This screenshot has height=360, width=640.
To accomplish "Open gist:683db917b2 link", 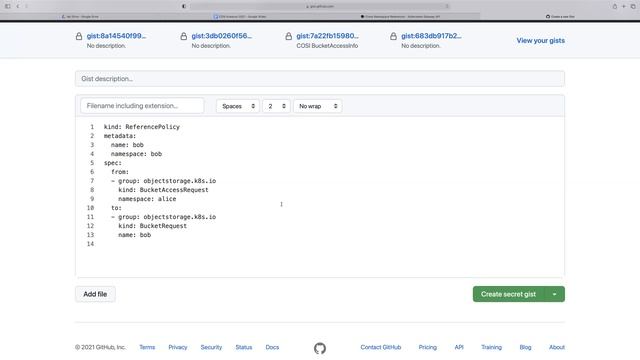I will (x=431, y=36).
